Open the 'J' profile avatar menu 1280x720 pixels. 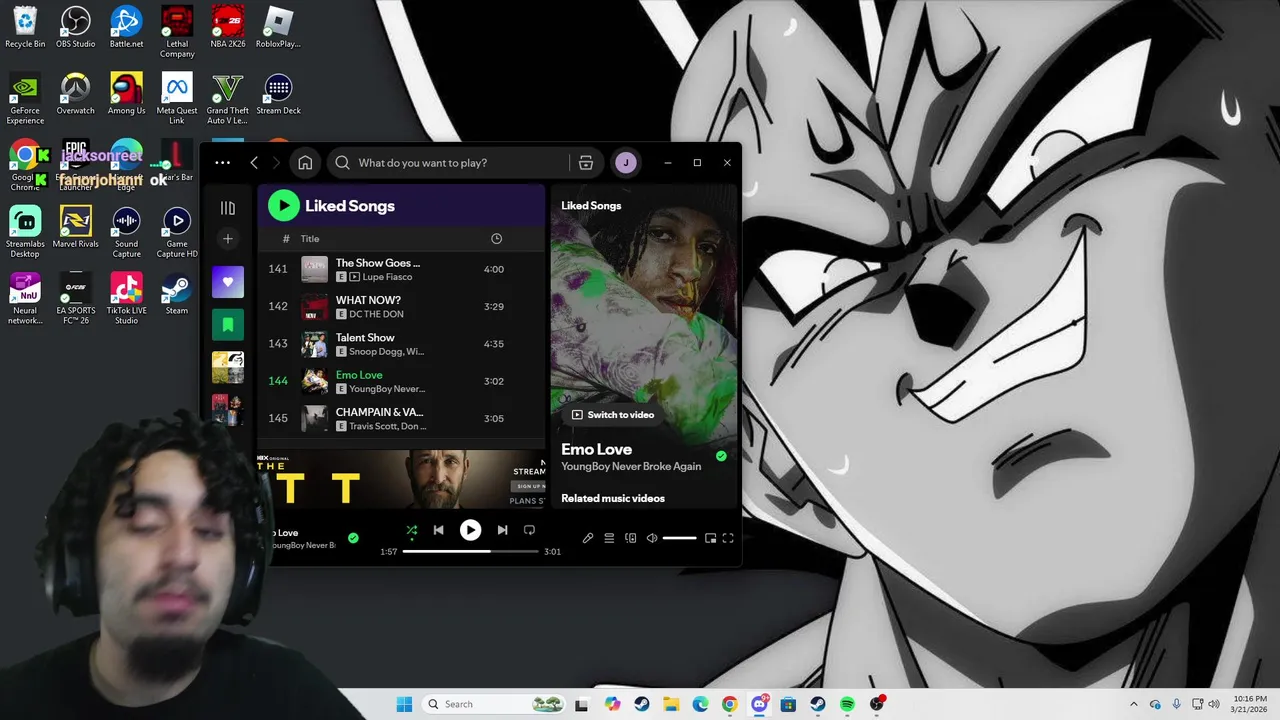(626, 163)
